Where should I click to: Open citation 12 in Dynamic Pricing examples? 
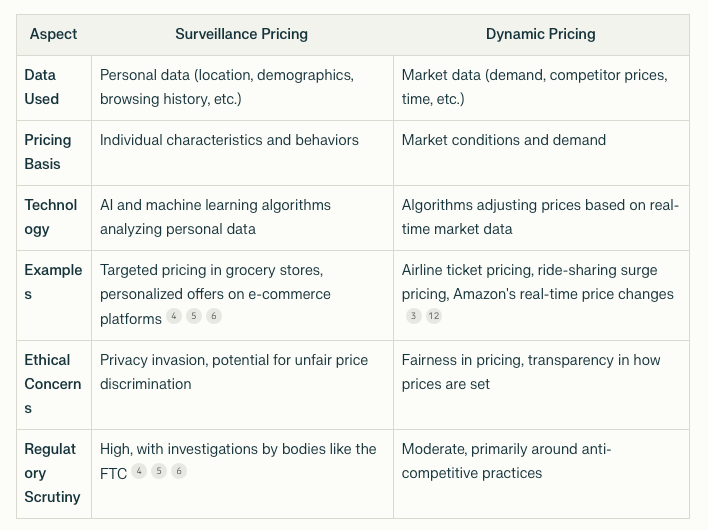(433, 316)
